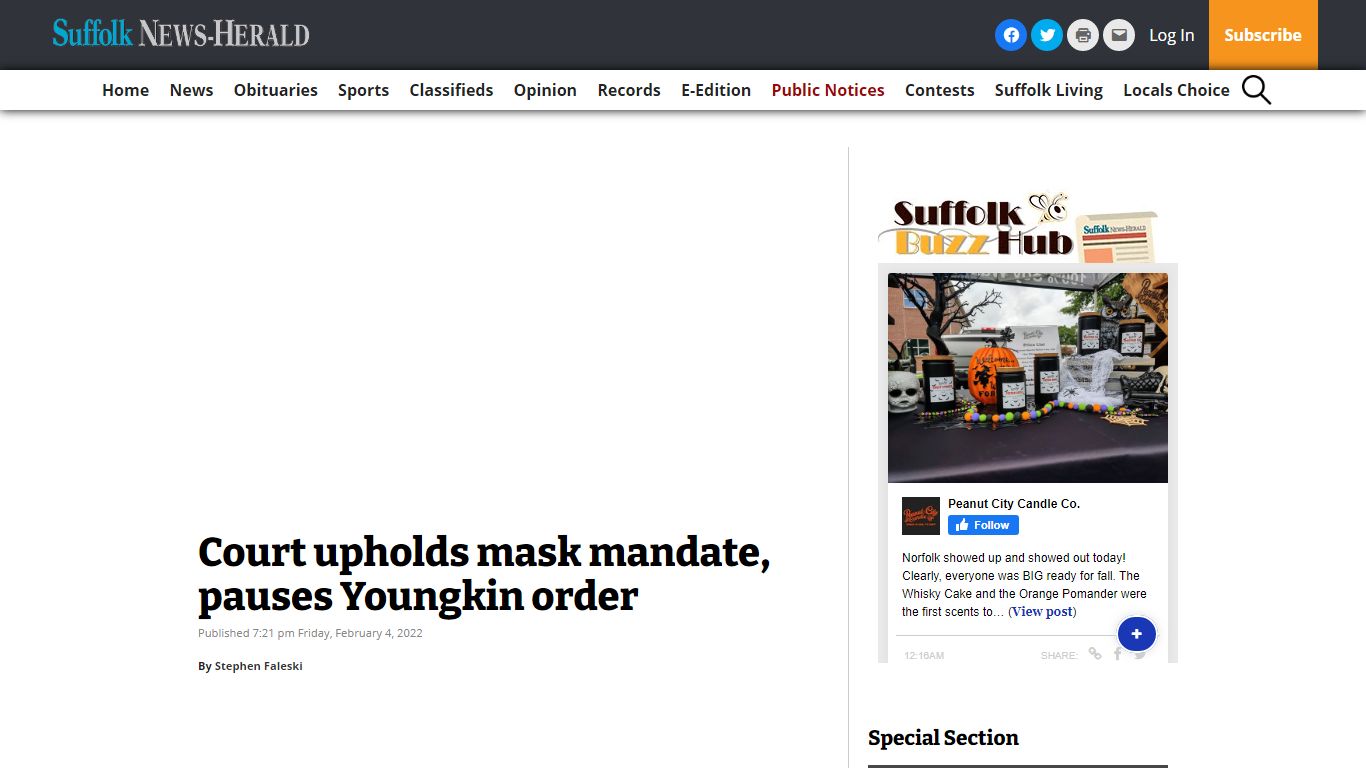
Task: Click the Twitter share icon in widget
Action: coord(1141,655)
